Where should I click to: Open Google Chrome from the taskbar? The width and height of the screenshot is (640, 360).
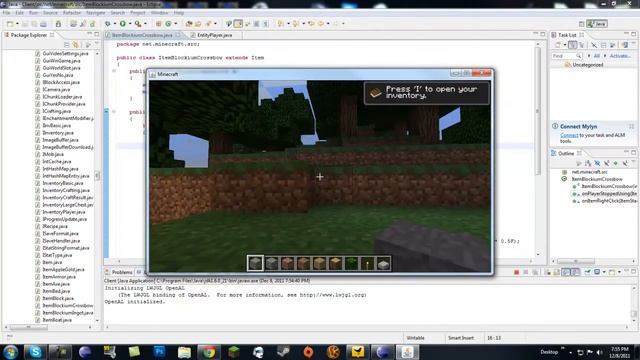click(x=209, y=352)
